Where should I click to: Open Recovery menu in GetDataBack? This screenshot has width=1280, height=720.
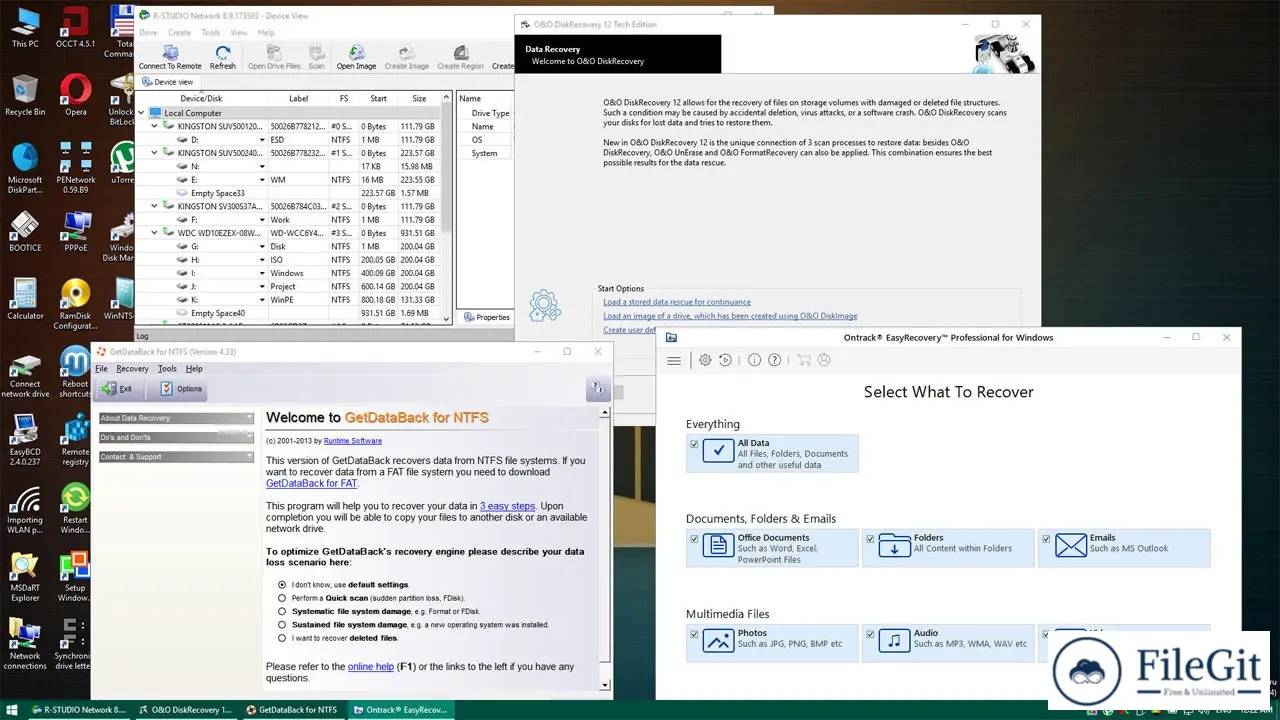click(132, 369)
